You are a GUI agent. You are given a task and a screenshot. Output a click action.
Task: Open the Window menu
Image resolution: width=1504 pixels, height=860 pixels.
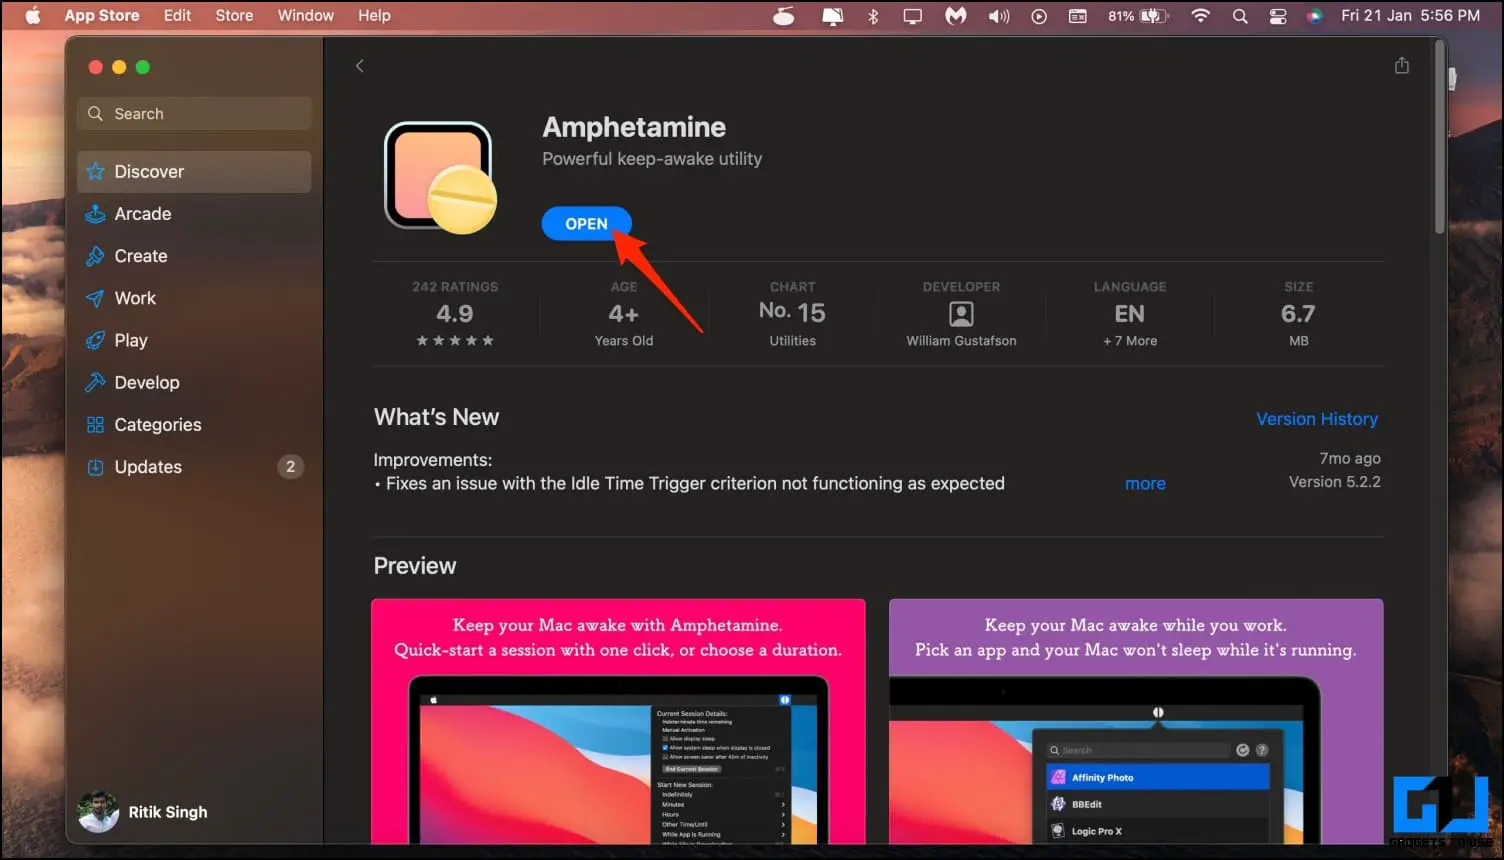[306, 16]
